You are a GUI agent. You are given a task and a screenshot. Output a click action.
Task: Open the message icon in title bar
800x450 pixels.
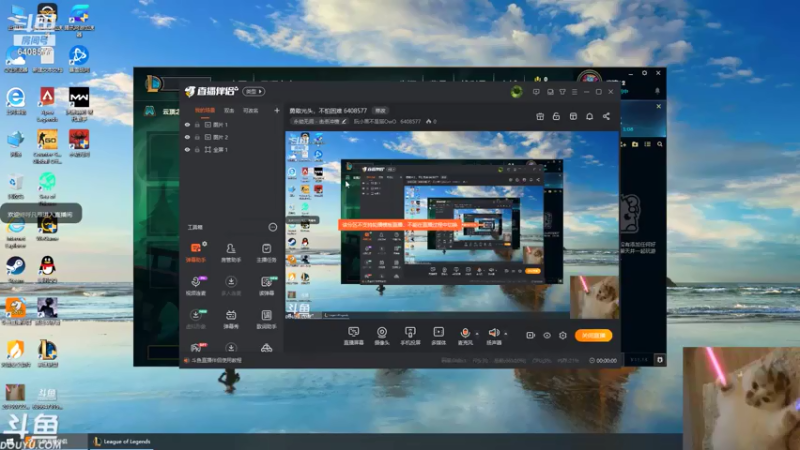click(x=536, y=92)
